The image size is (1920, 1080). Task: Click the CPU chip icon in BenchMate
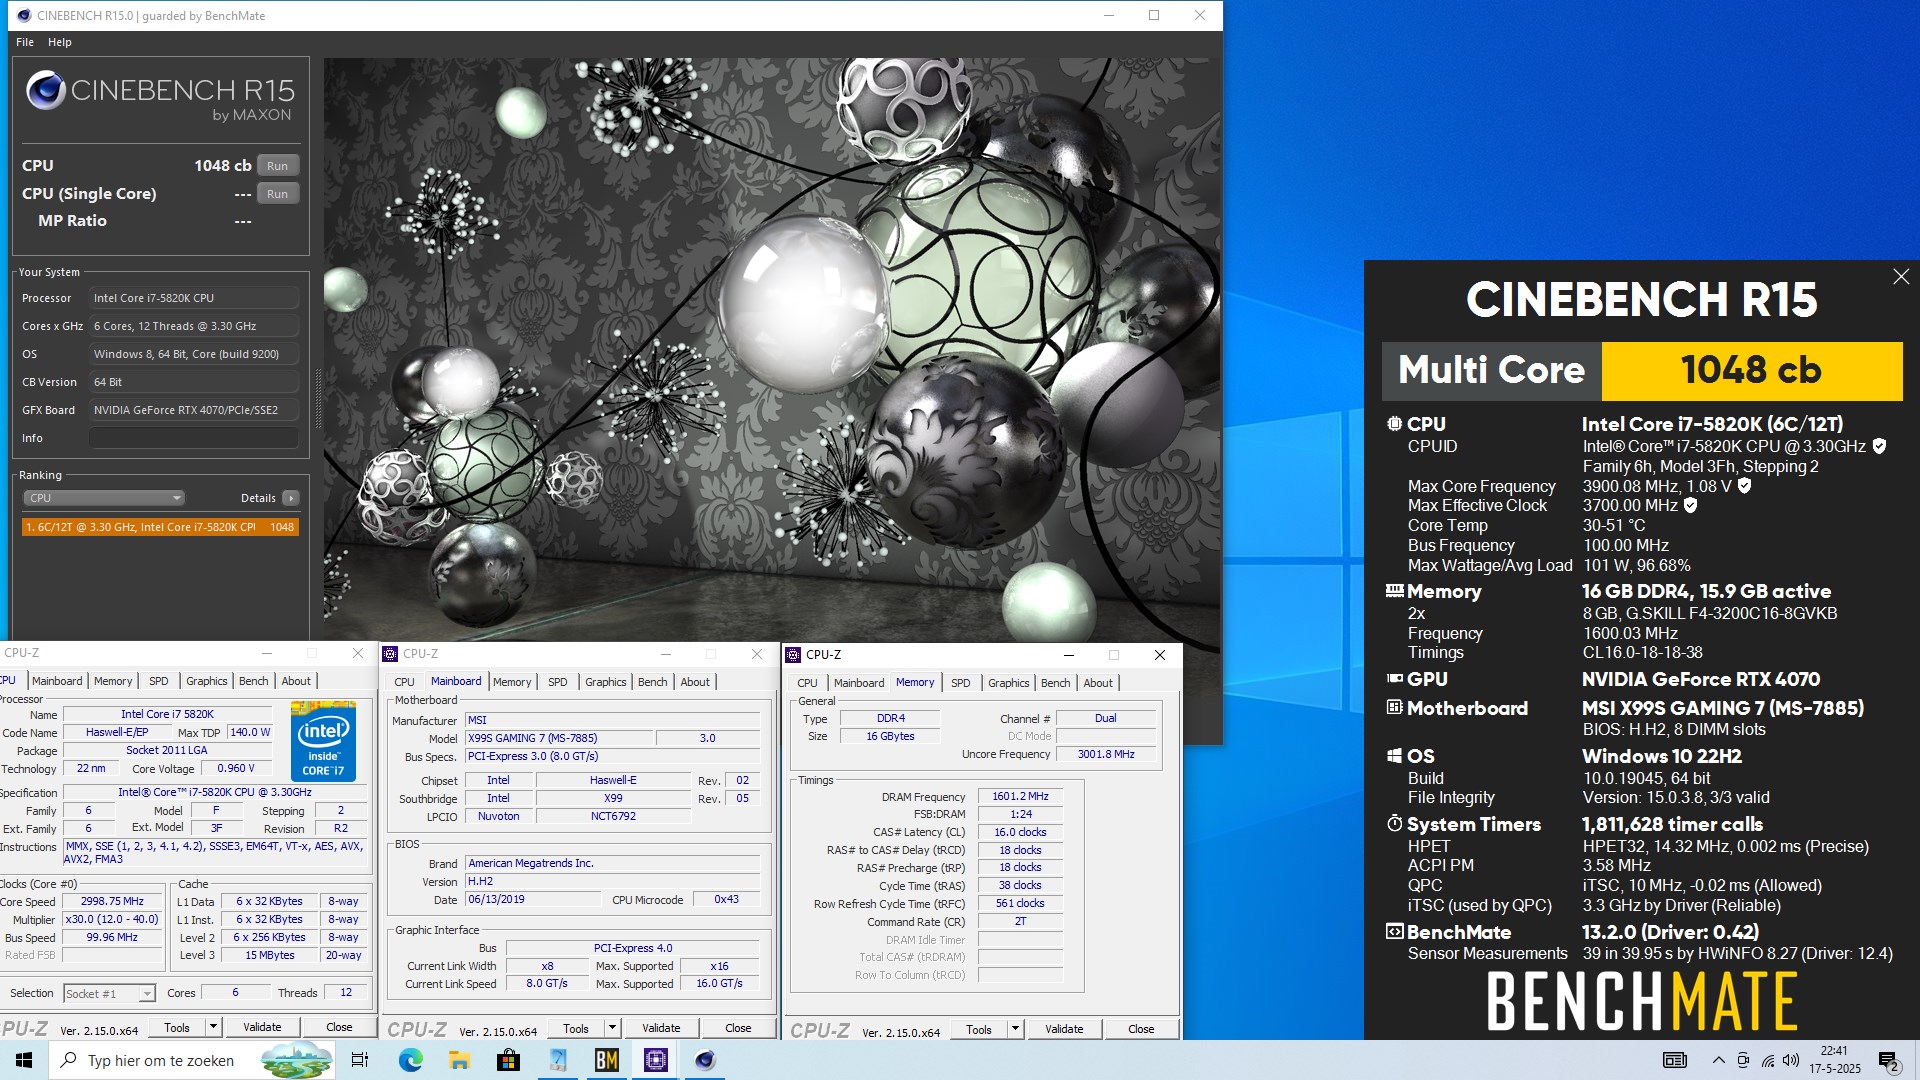(x=1394, y=424)
